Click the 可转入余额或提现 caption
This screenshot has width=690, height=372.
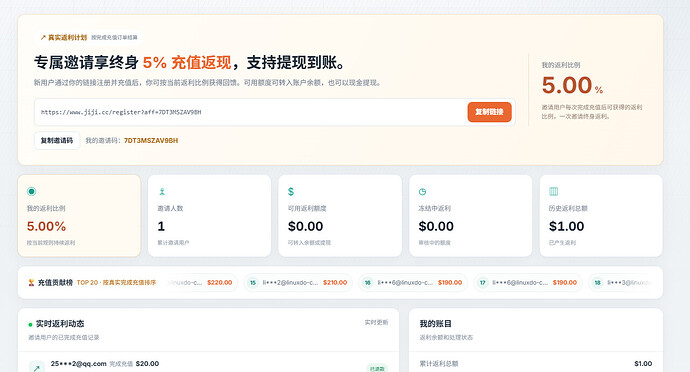[x=309, y=243]
